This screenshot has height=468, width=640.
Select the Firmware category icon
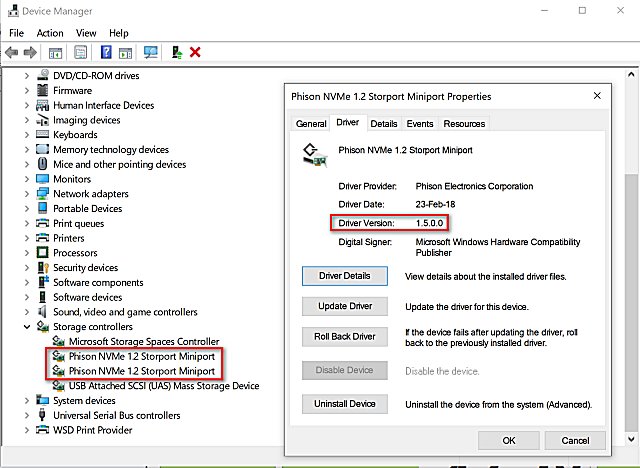pos(42,90)
